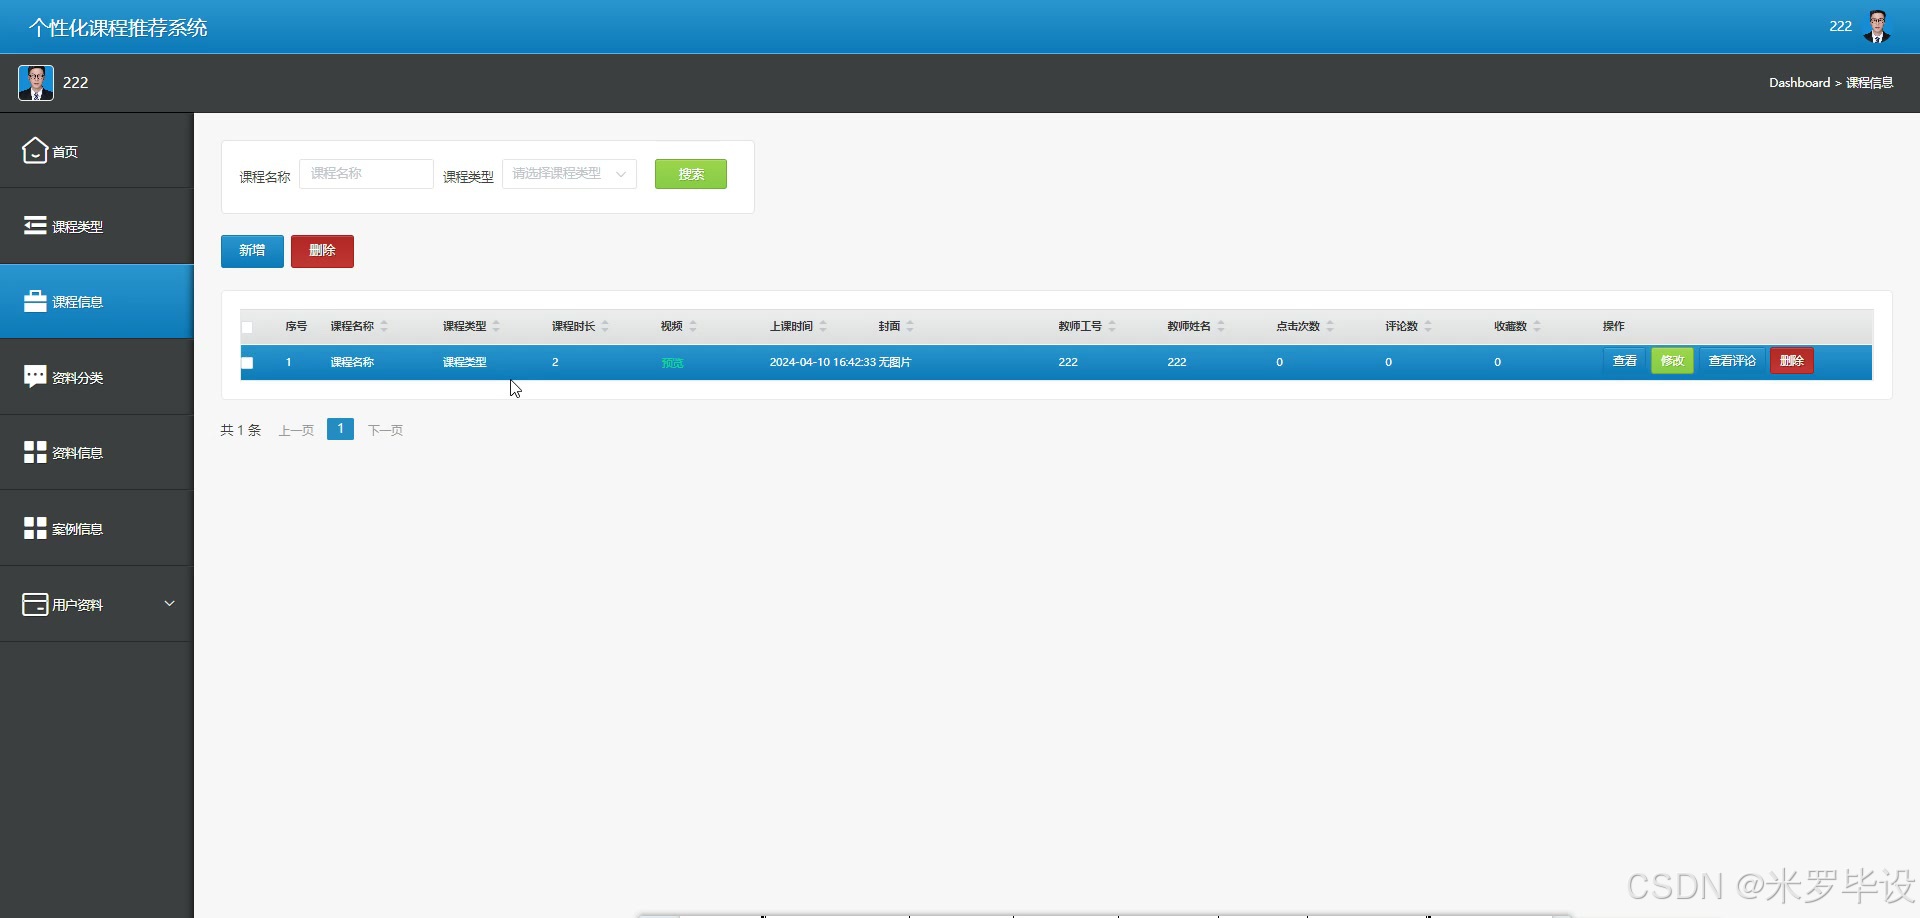Open 资料信息 menu item
Screen dimensions: 1920x918
[x=96, y=452]
